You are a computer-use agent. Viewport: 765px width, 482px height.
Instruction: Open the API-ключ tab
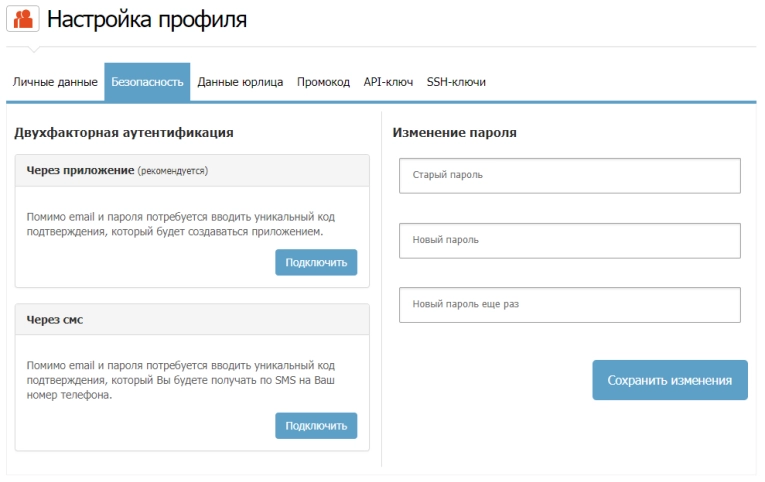click(x=388, y=82)
